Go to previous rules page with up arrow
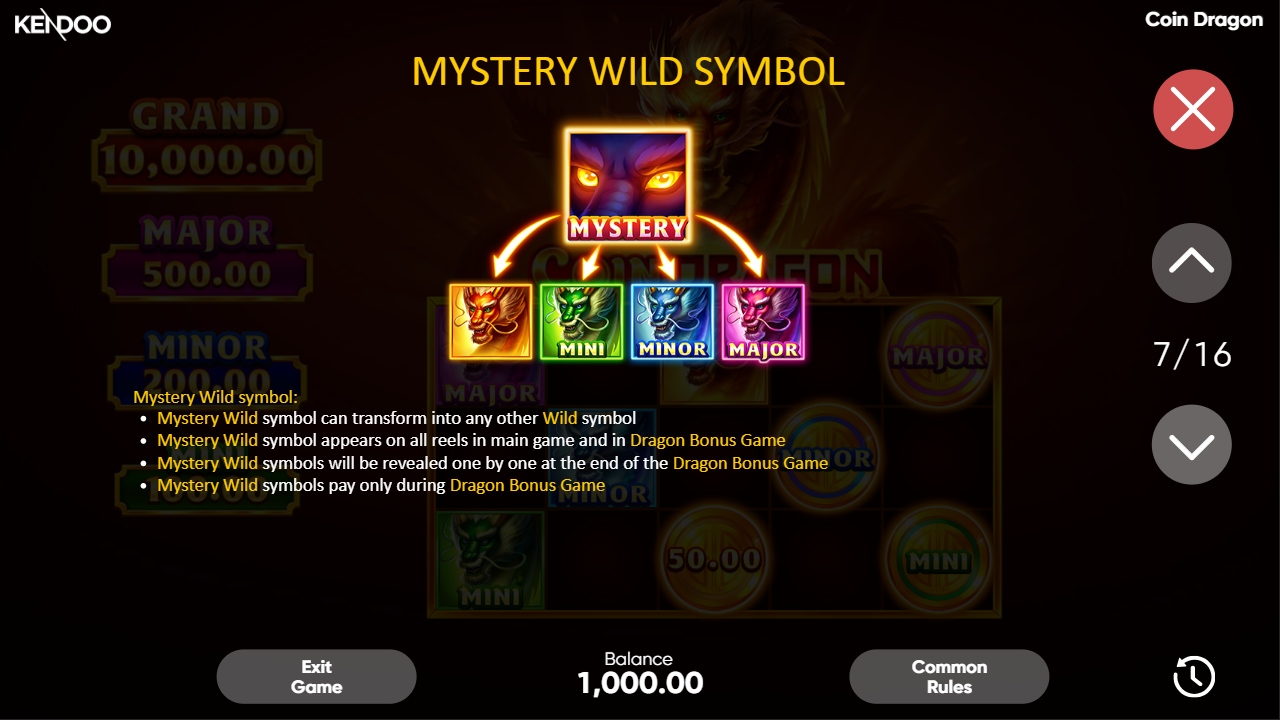 point(1192,263)
